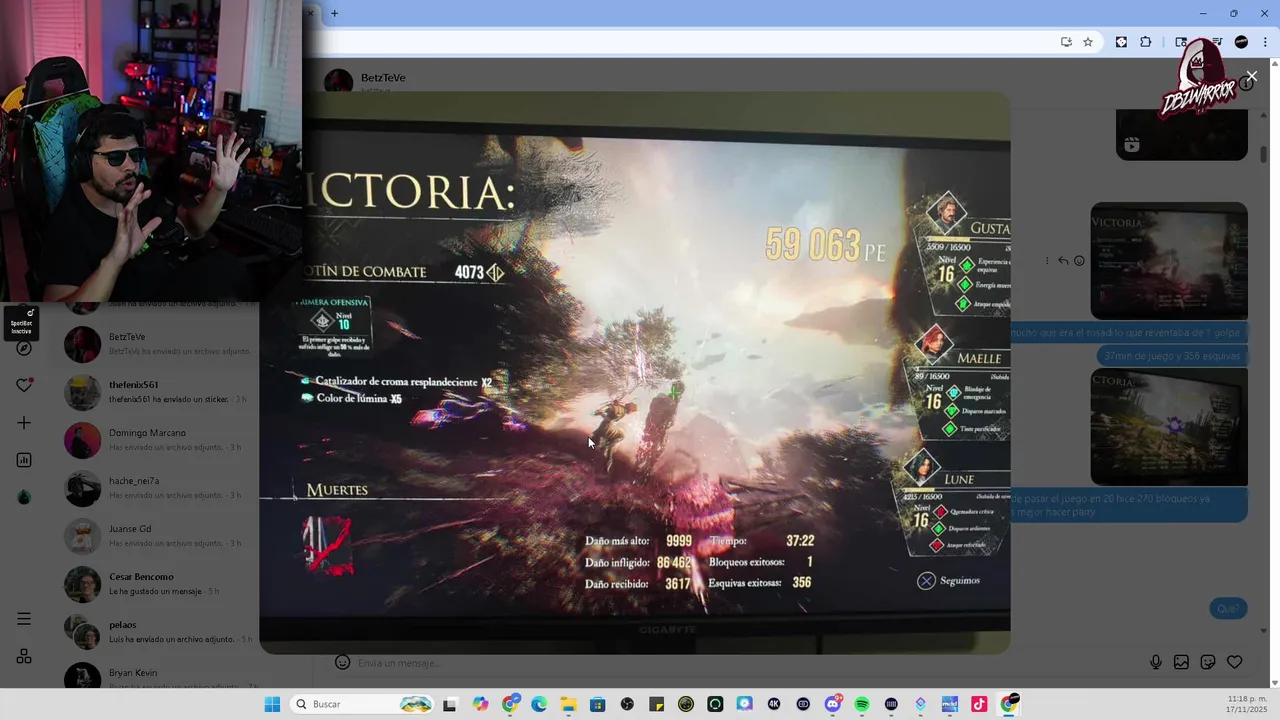Screen dimensions: 1280x720
Task: Open a new browser tab
Action: point(334,13)
